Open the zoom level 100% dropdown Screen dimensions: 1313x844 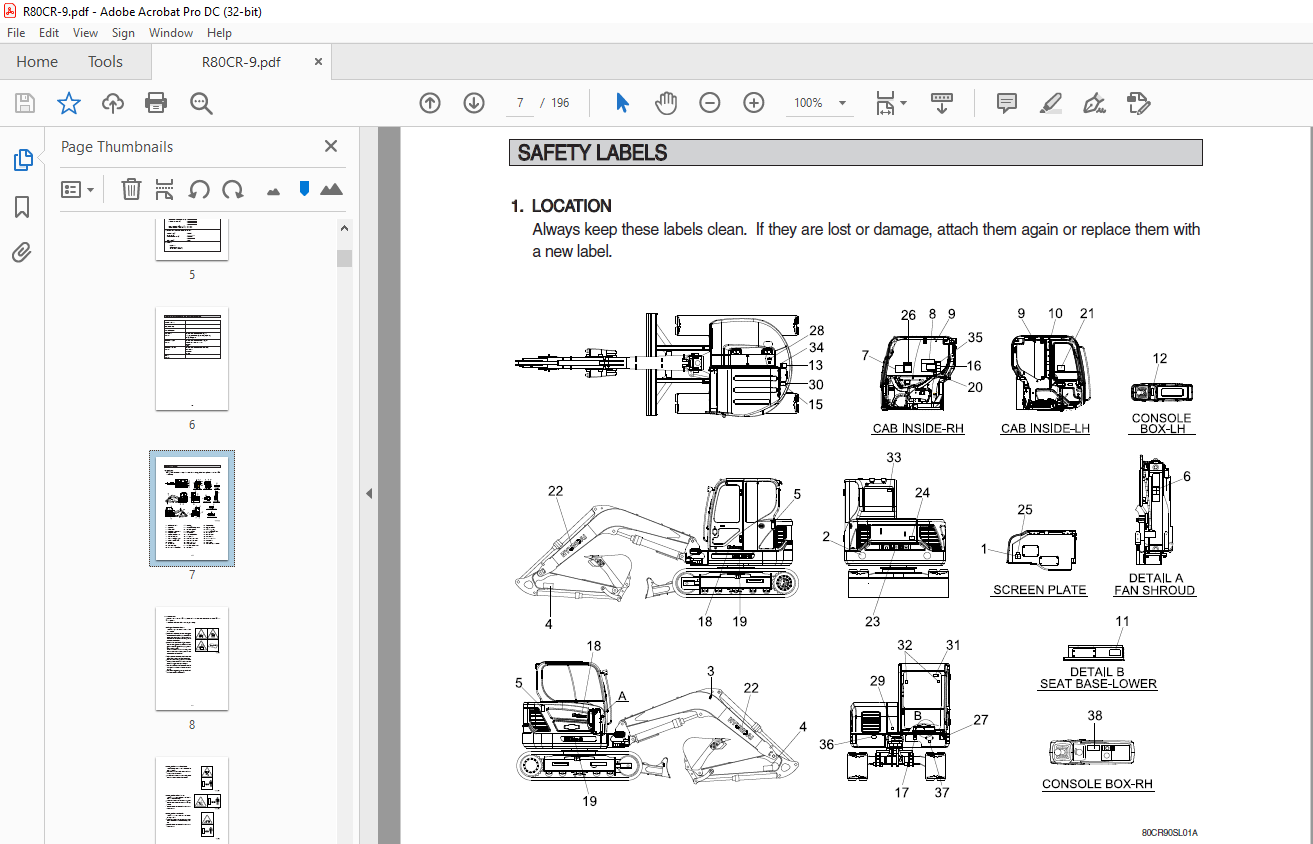pyautogui.click(x=842, y=103)
